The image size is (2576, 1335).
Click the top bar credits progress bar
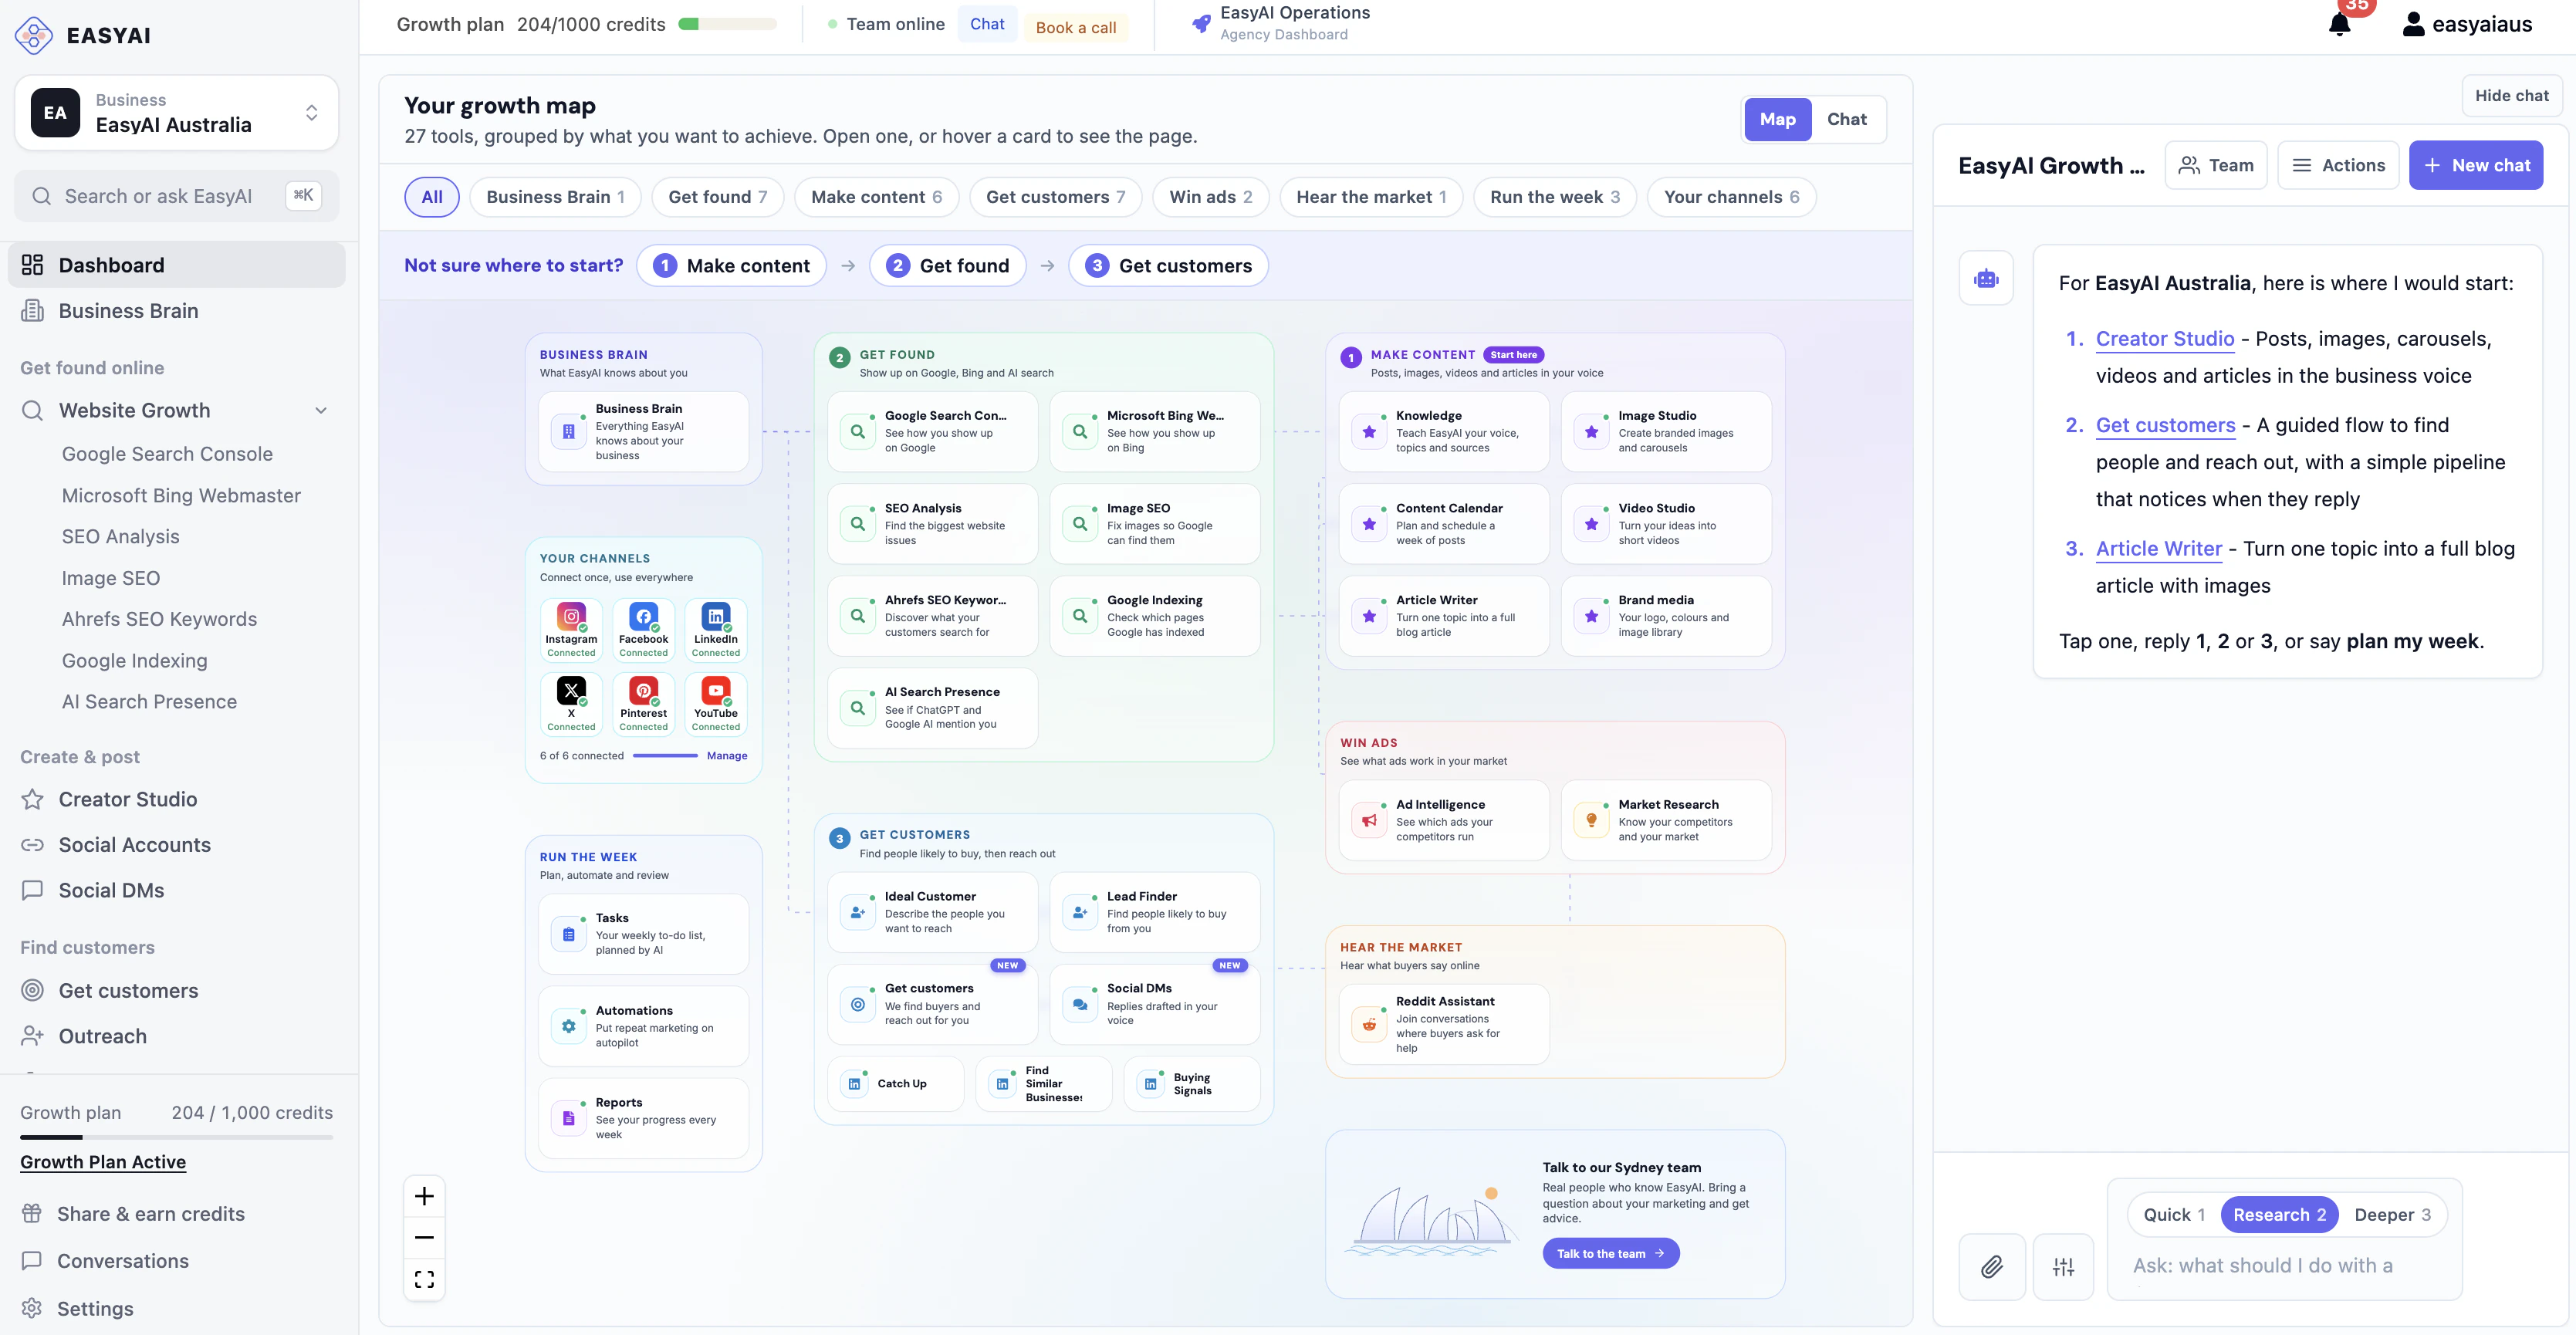coord(727,24)
